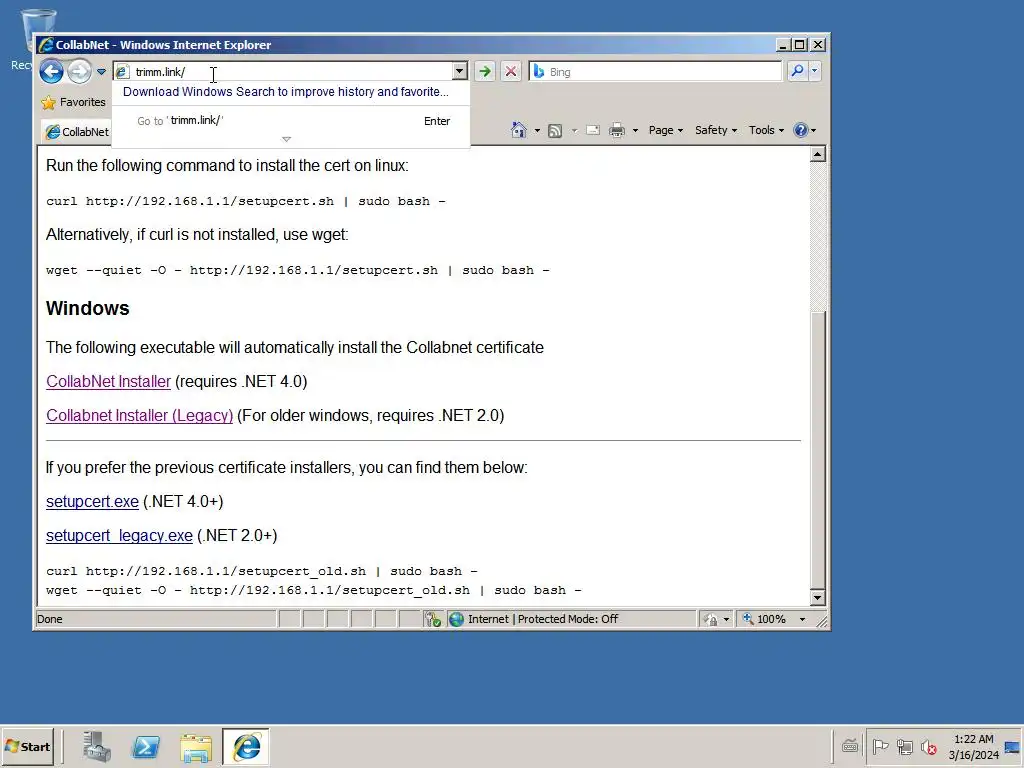Click Download Windows Search suggestion
The image size is (1024, 768).
pos(285,92)
